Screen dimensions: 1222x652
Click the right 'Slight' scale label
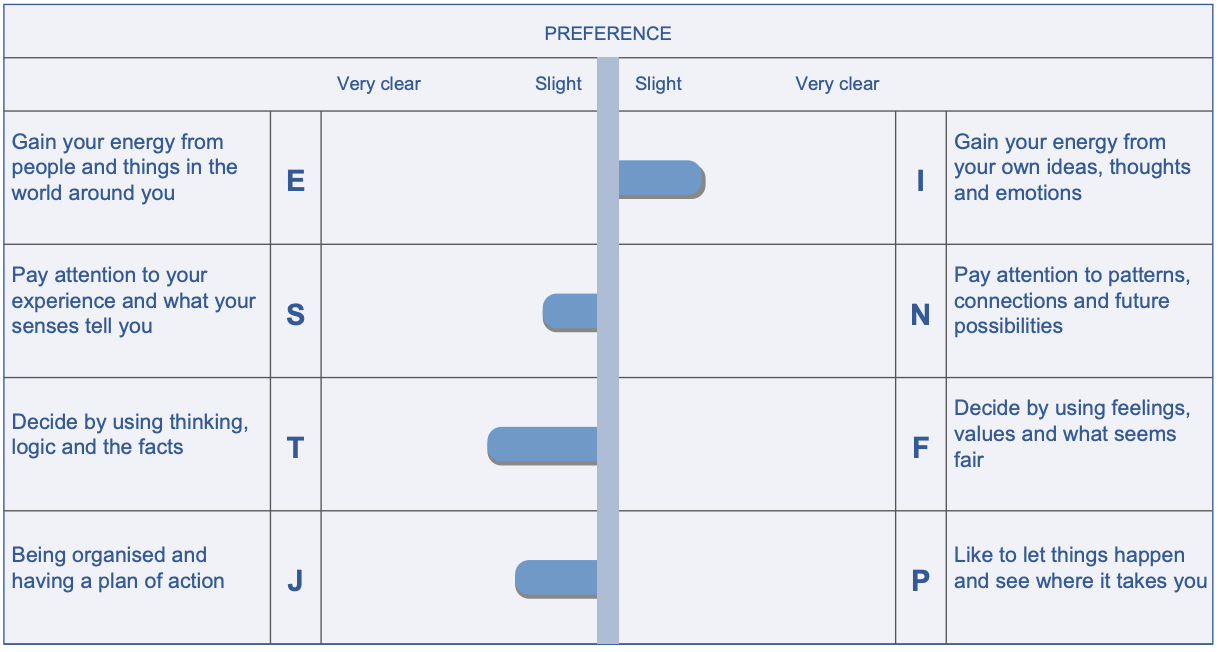click(658, 84)
